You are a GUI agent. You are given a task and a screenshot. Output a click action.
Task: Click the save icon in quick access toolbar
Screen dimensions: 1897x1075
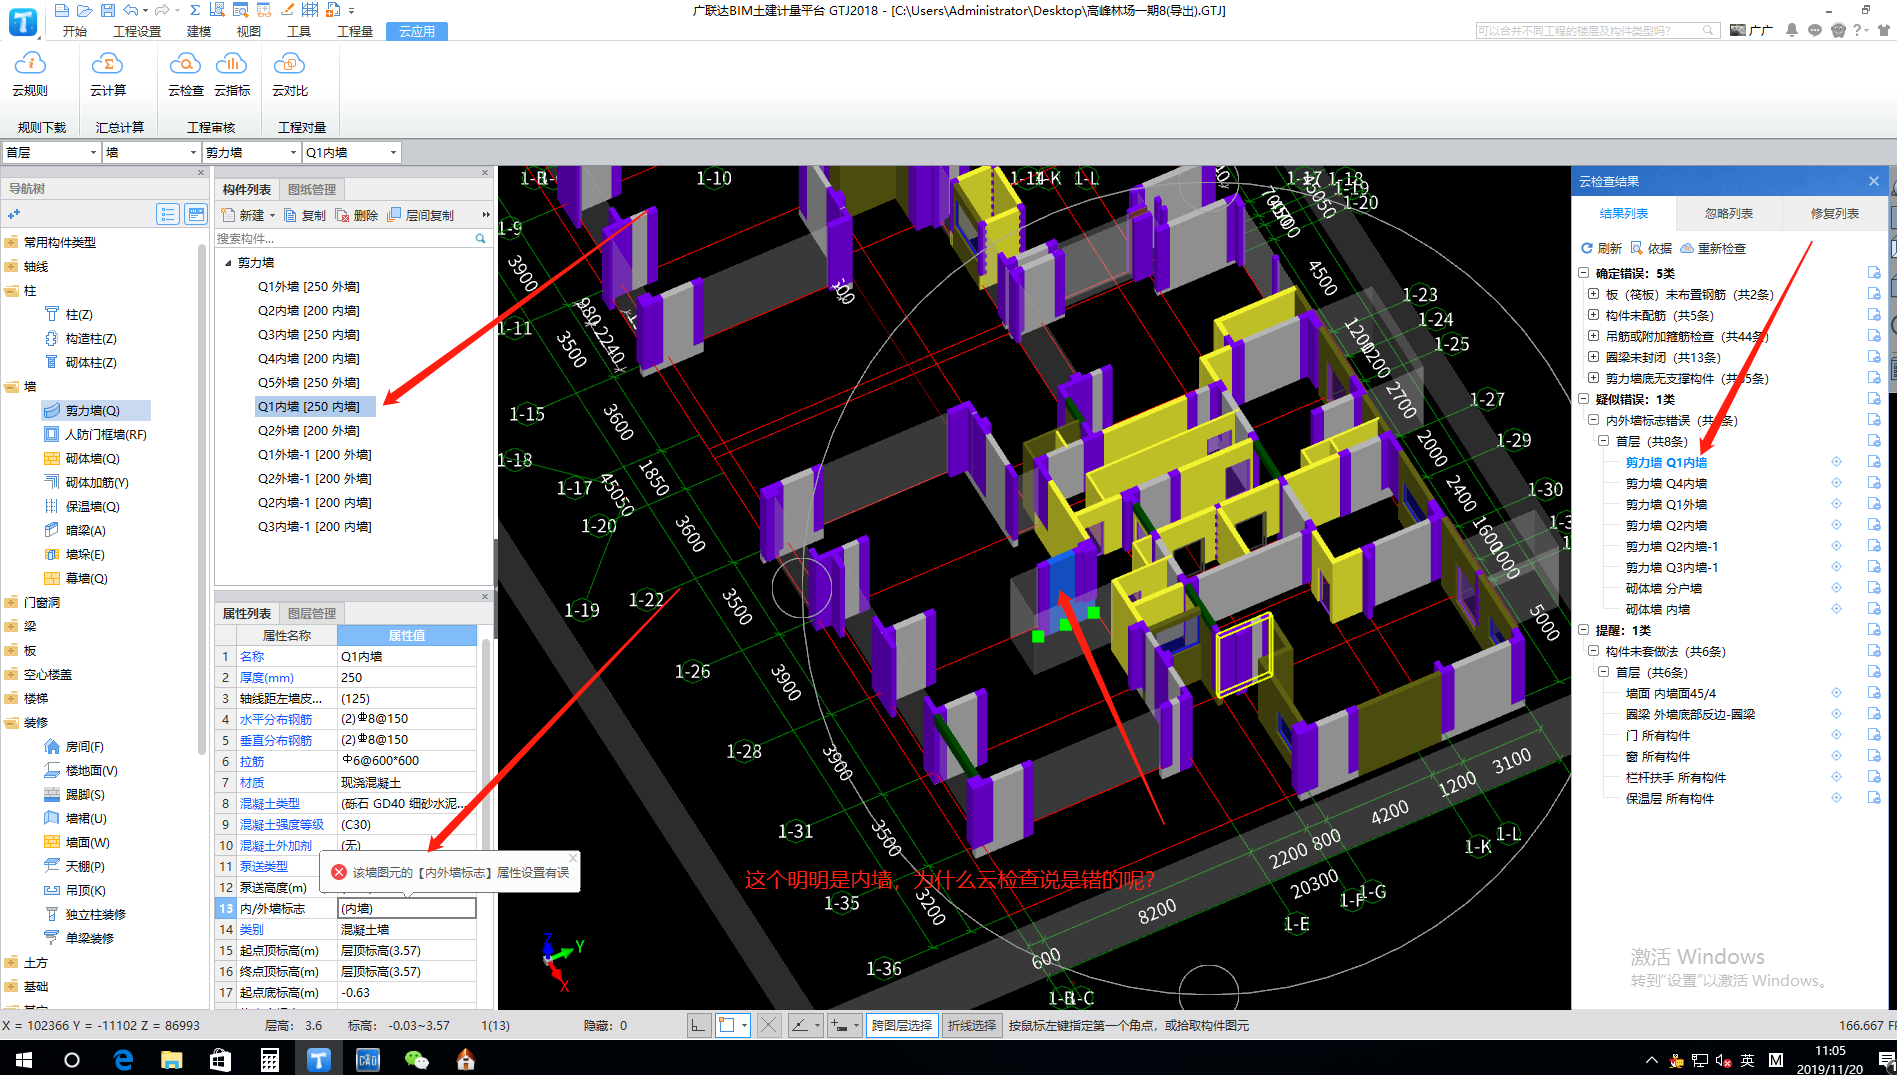coord(107,10)
